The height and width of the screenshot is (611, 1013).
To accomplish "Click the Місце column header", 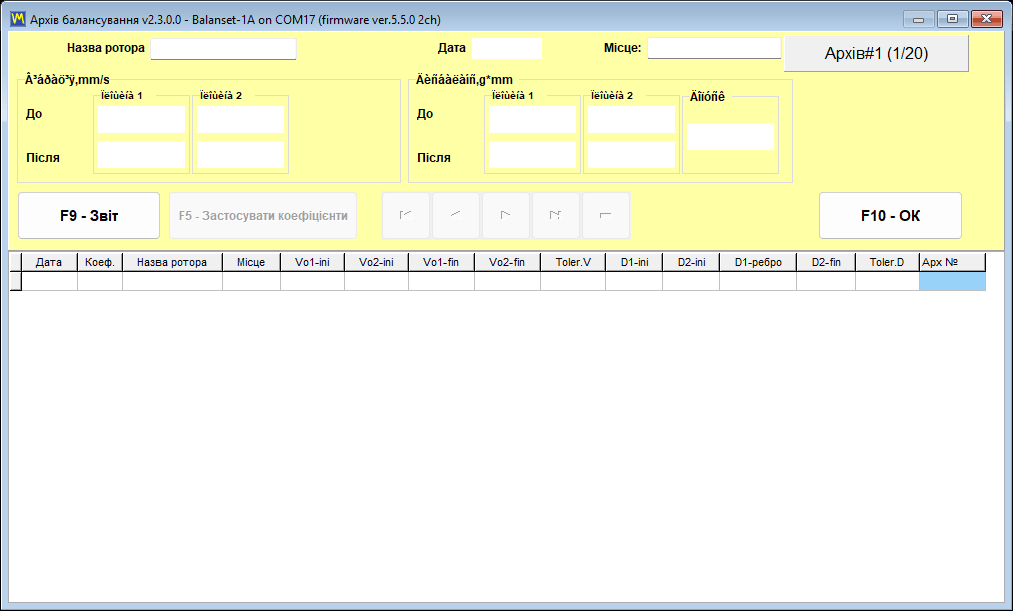I will tap(251, 262).
